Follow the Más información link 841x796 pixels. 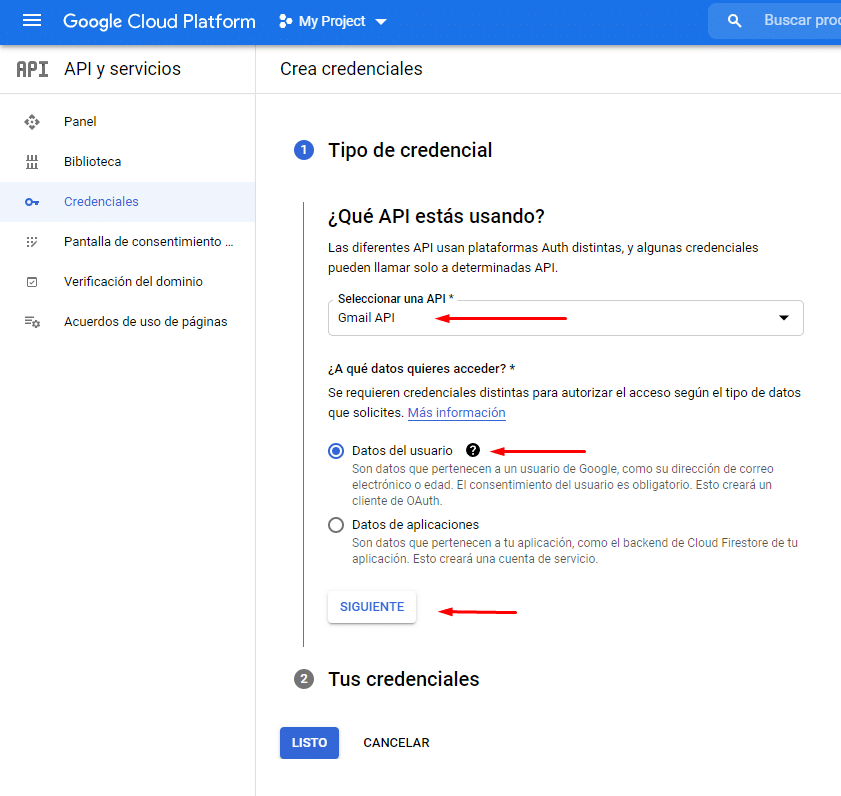456,412
